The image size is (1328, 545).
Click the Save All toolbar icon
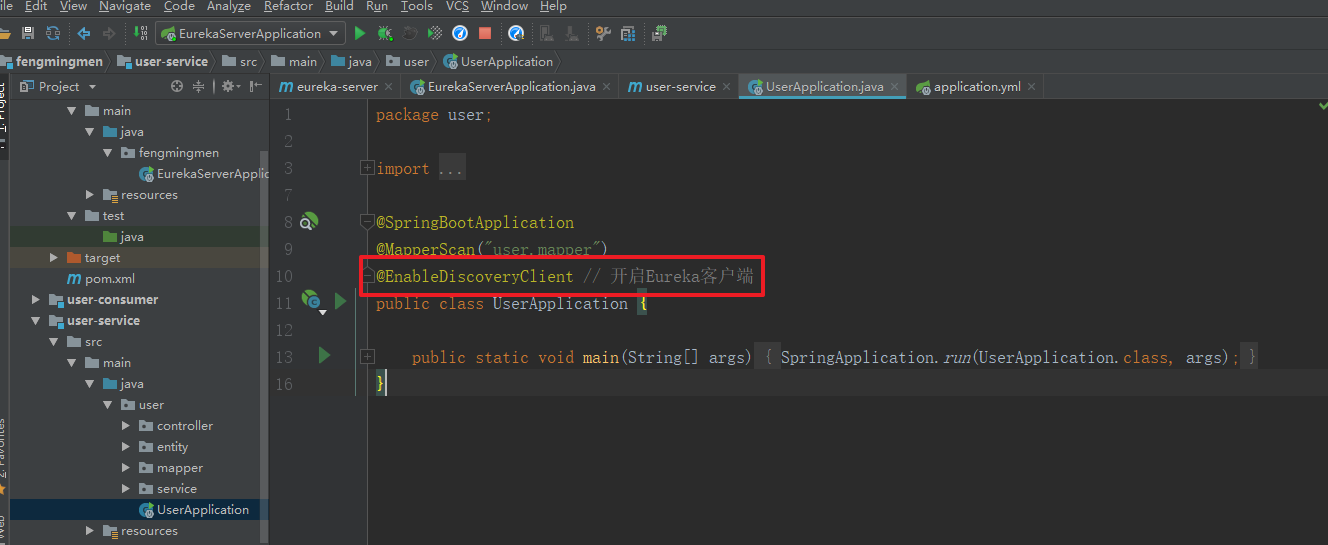coord(28,33)
